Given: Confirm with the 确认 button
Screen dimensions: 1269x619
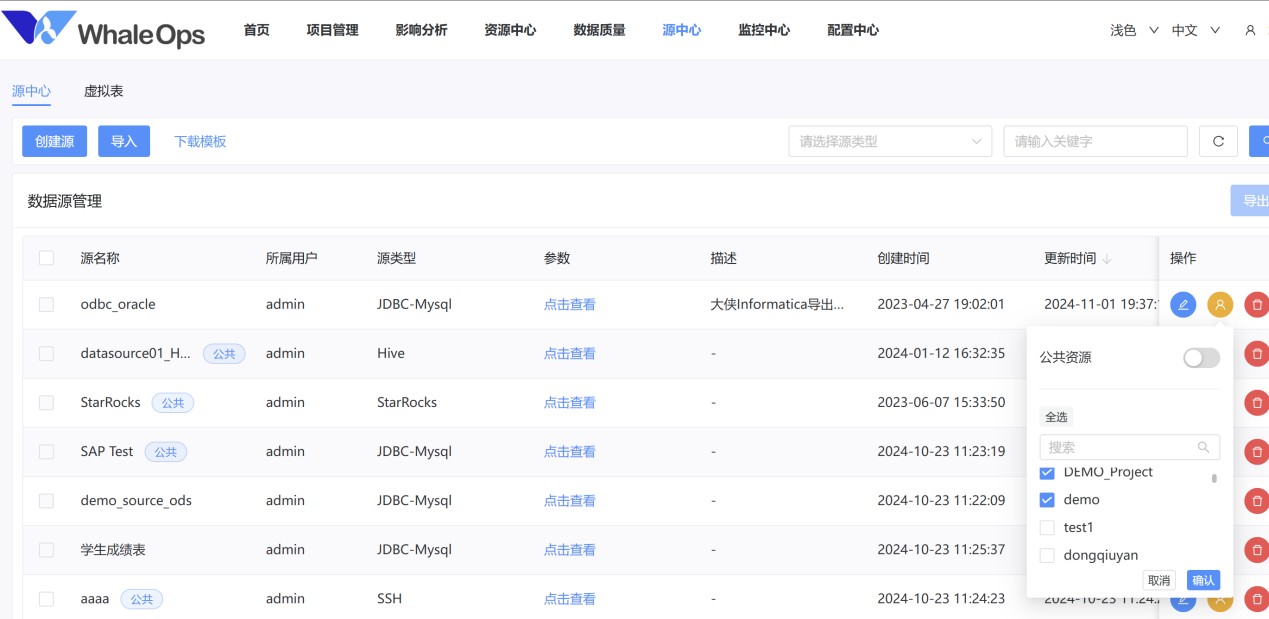Looking at the screenshot, I should pos(1204,580).
